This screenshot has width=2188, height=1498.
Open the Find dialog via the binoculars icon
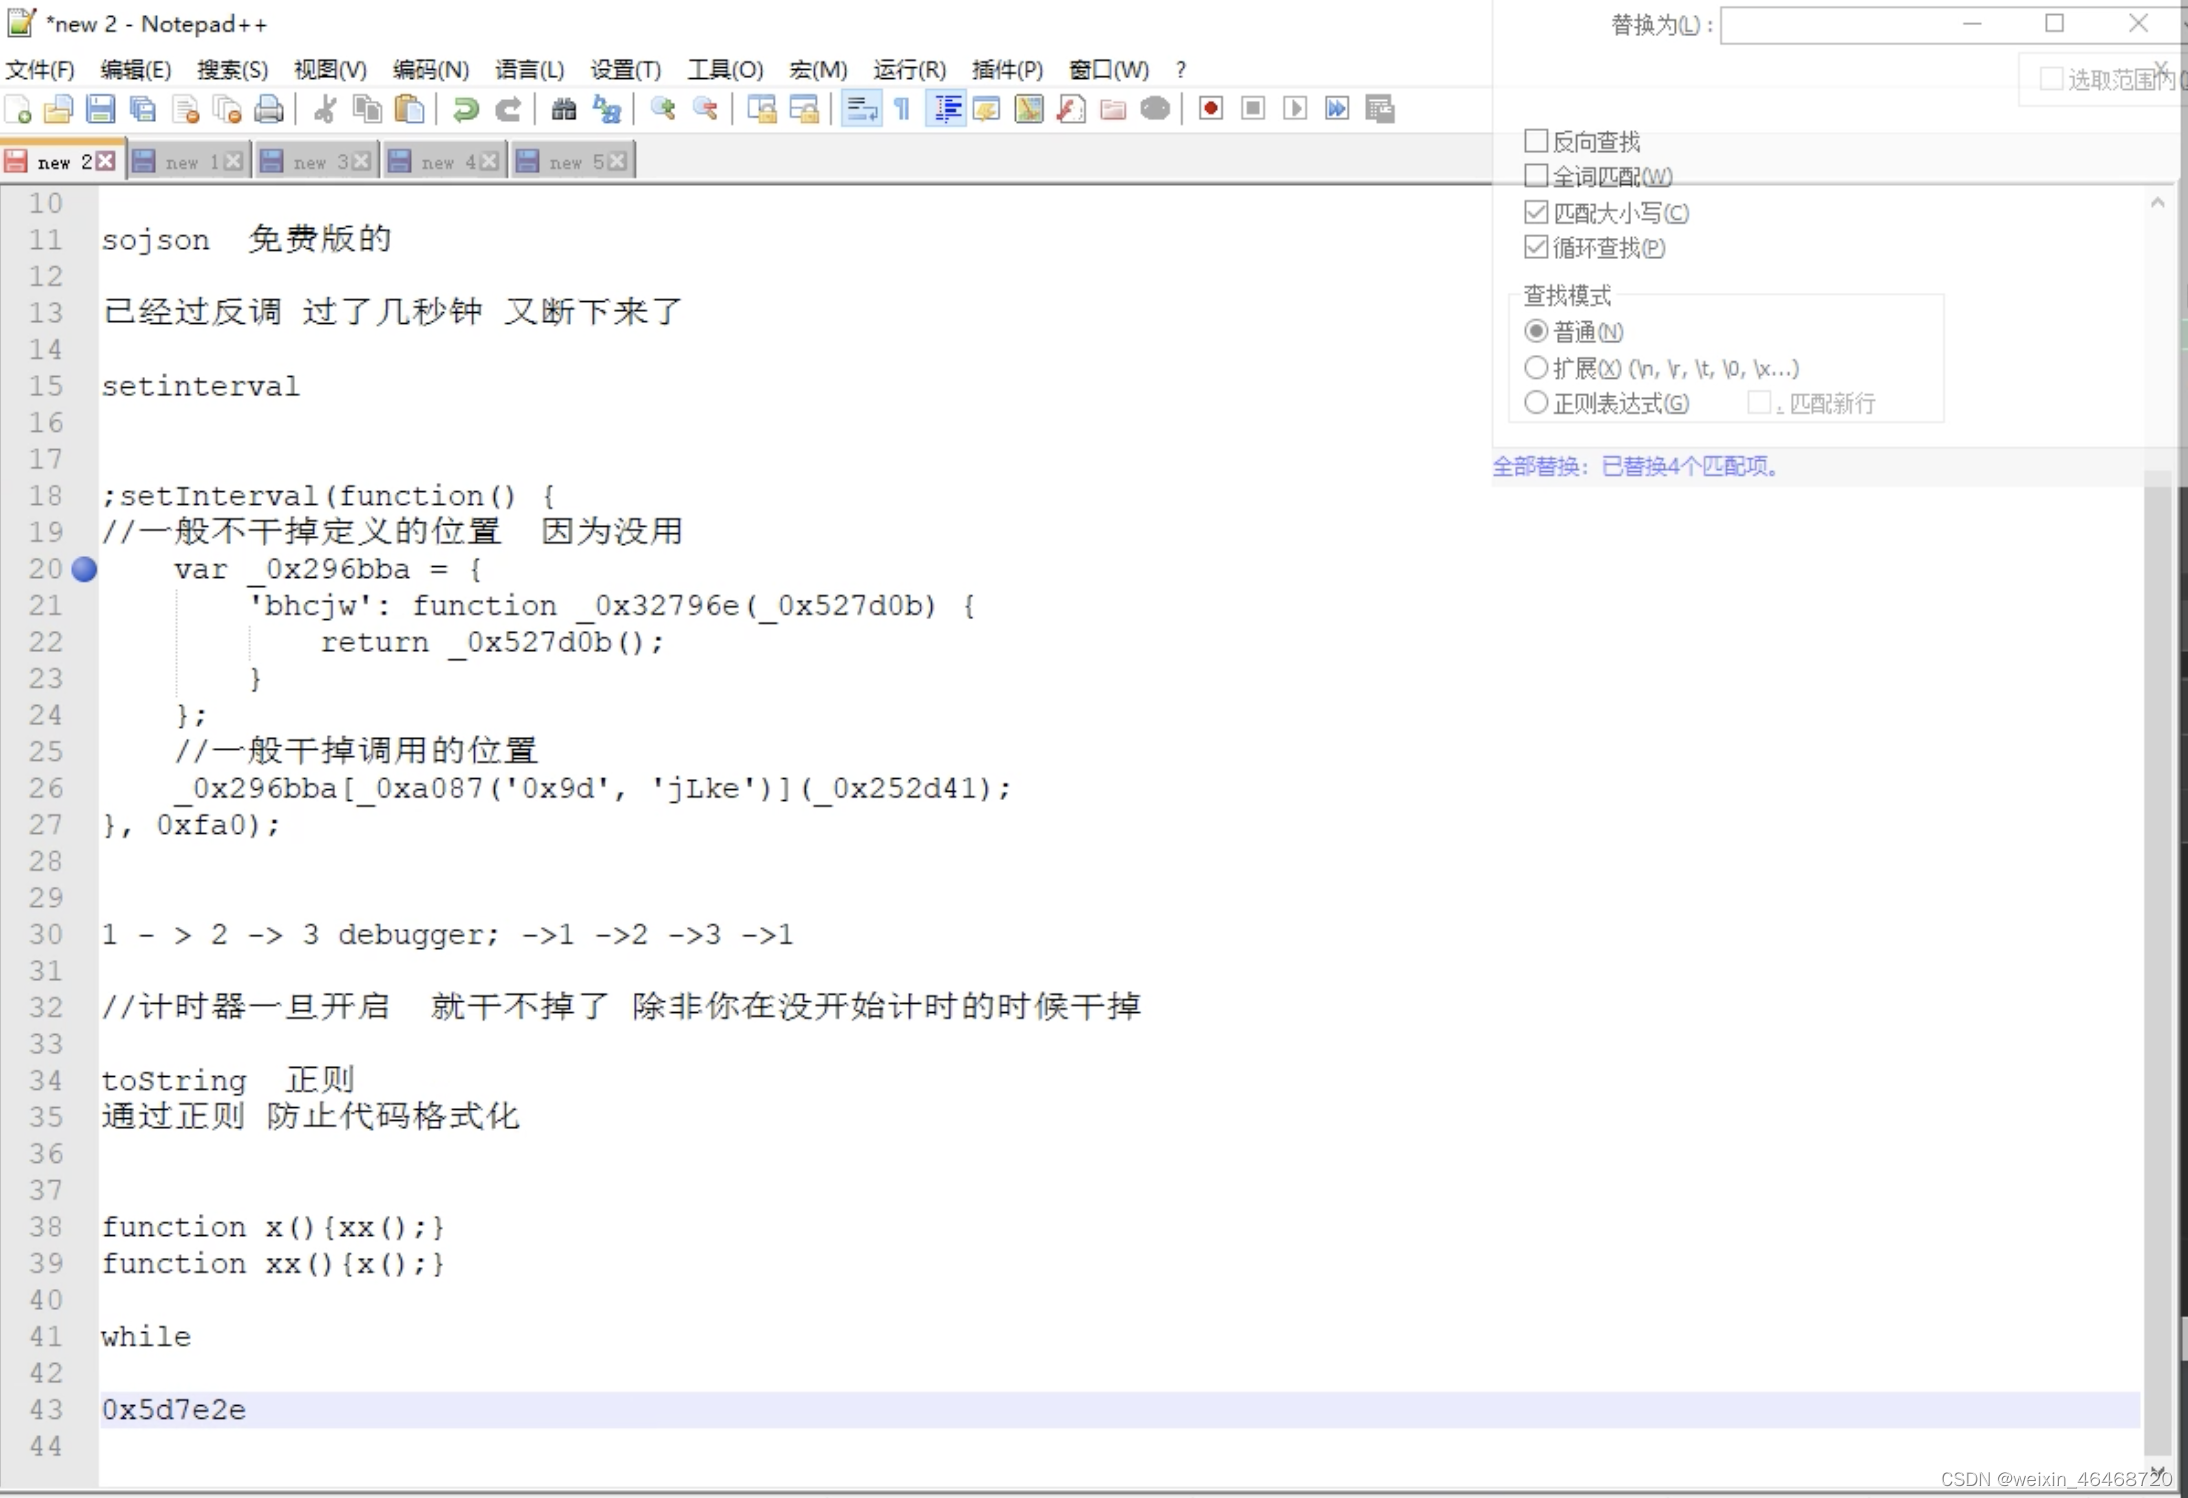coord(563,109)
